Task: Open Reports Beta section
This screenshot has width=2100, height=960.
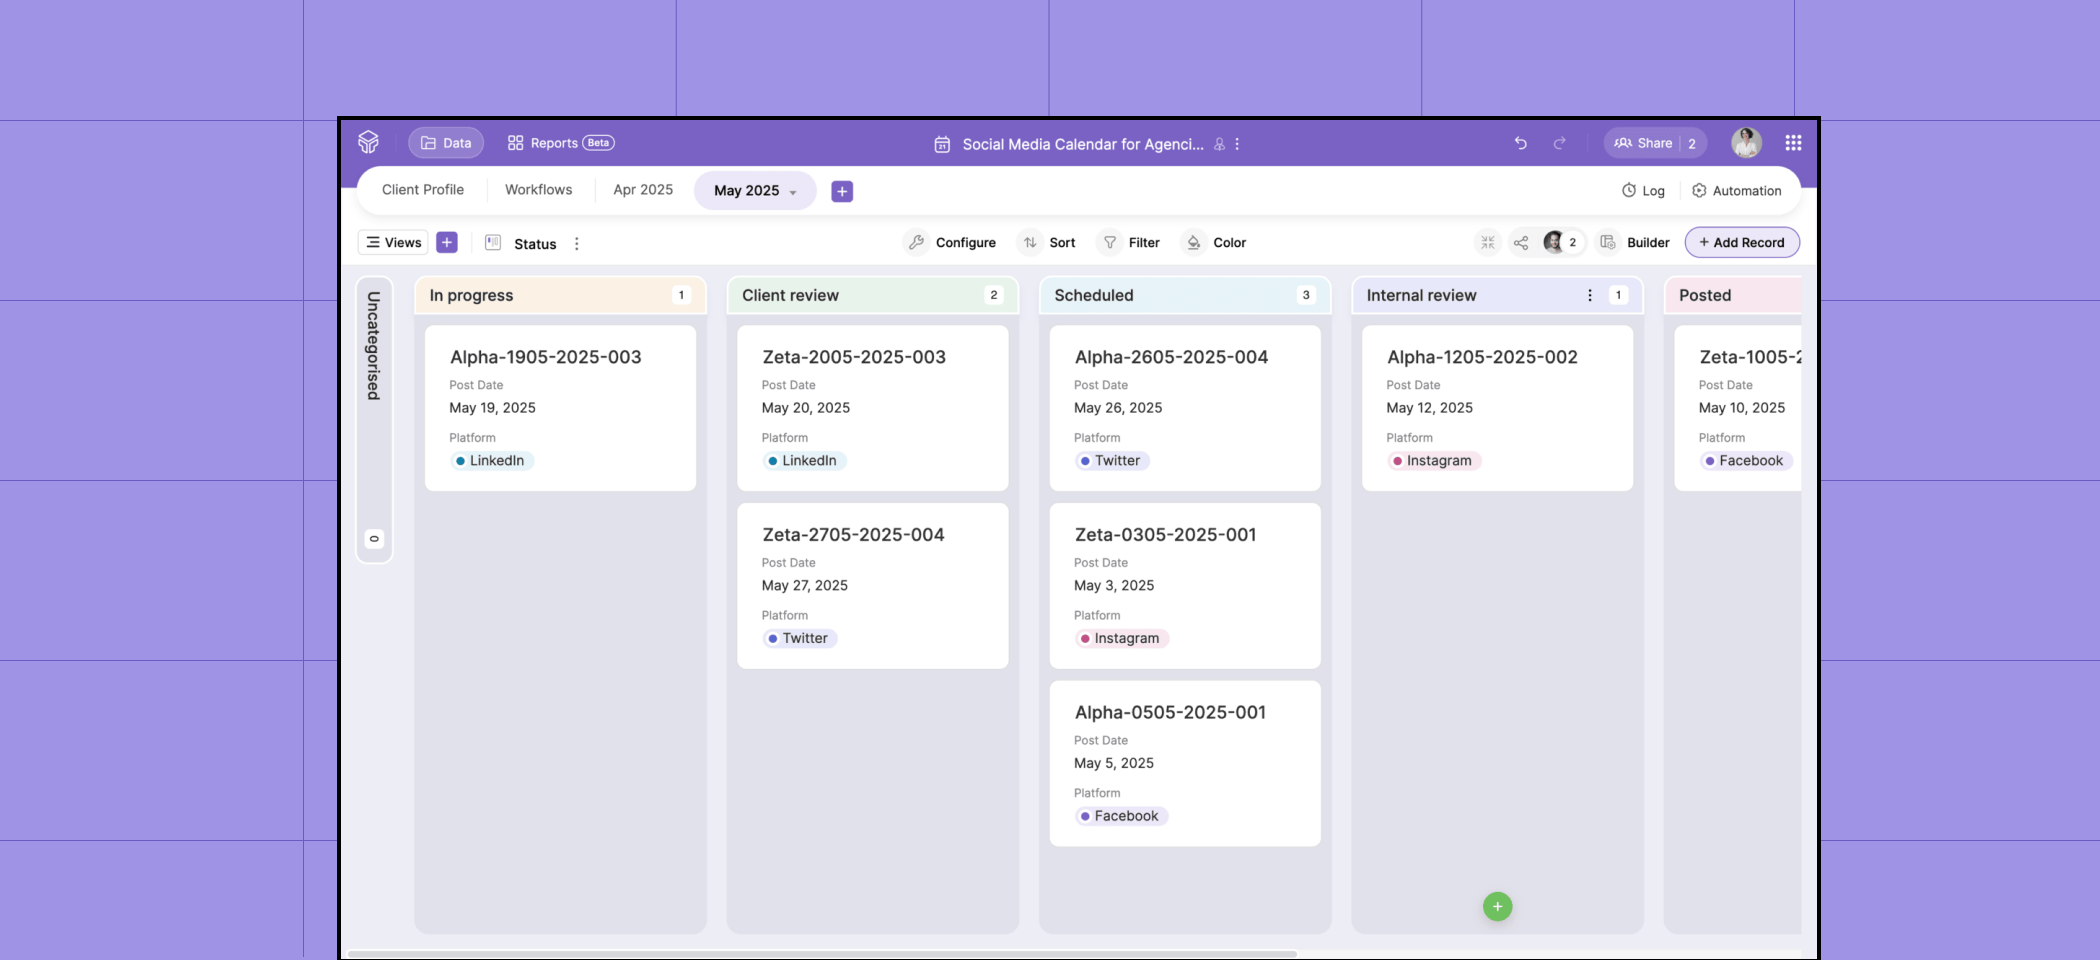Action: click(560, 143)
